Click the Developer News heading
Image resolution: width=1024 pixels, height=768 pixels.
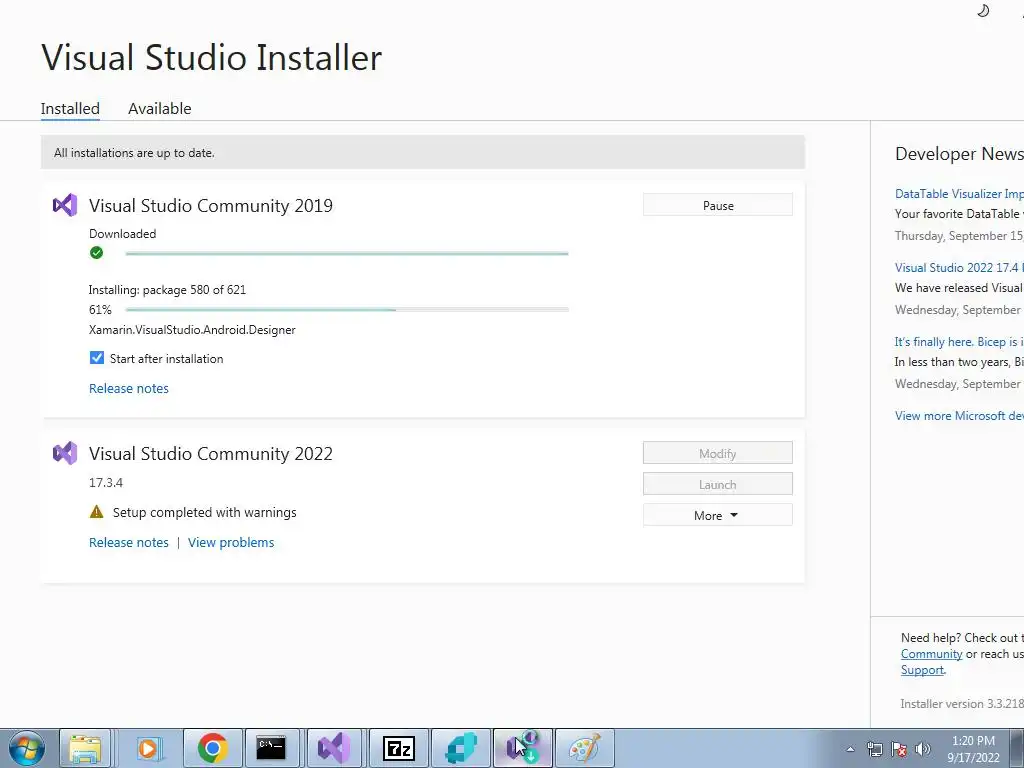click(x=959, y=153)
